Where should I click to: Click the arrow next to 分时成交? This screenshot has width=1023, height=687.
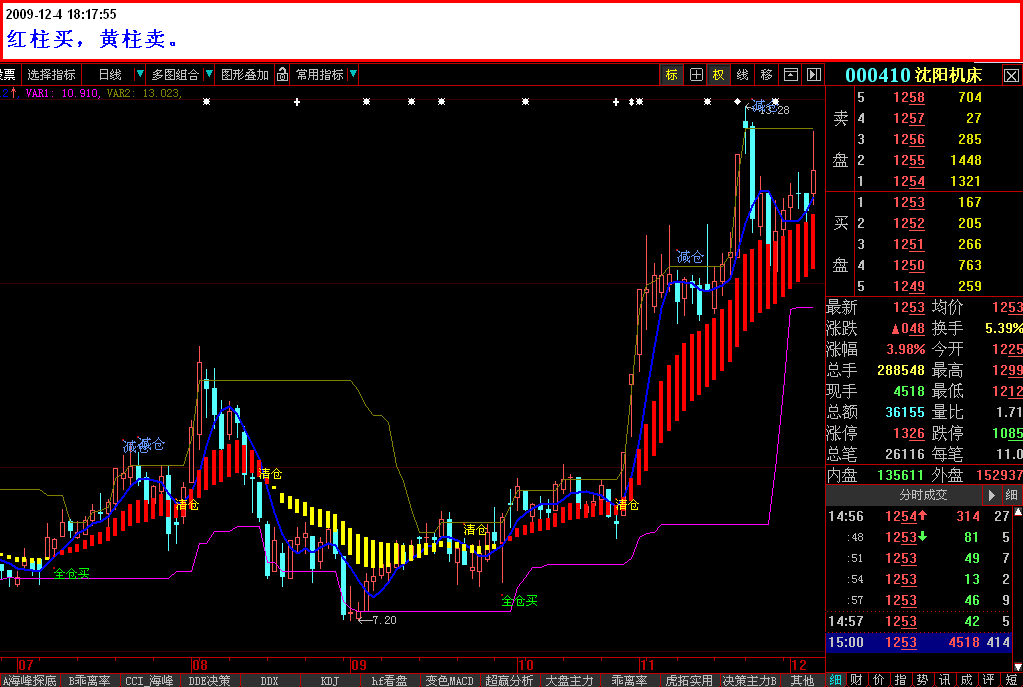pos(992,495)
